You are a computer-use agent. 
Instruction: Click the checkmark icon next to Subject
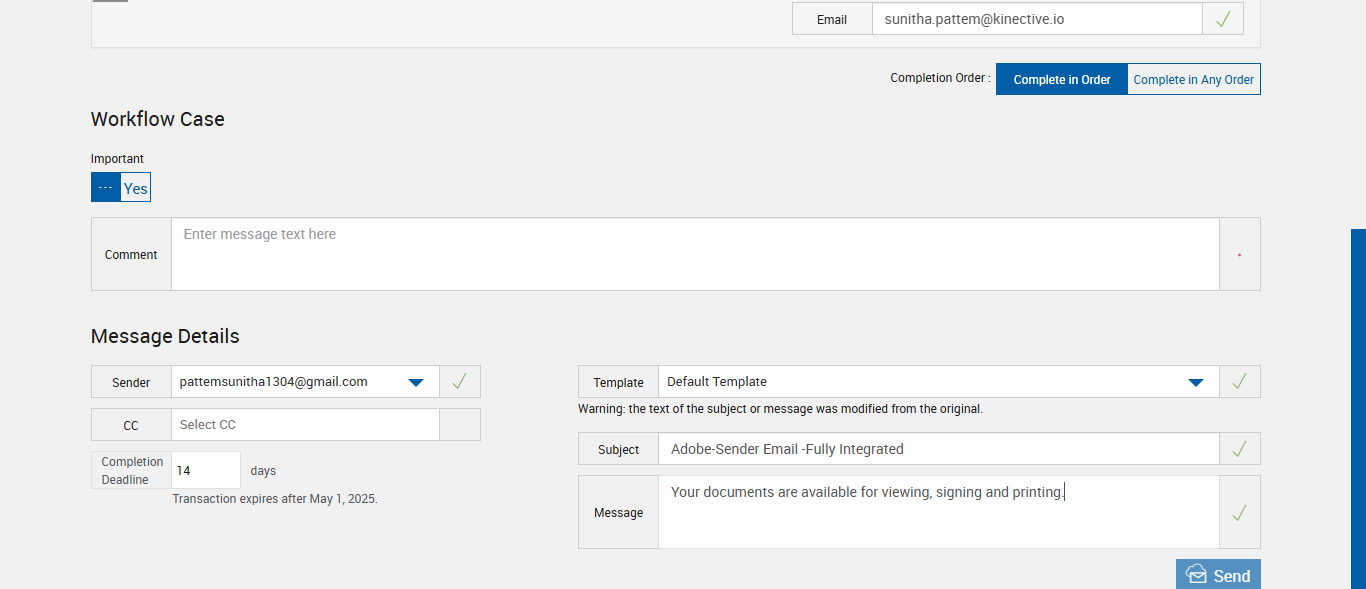click(x=1239, y=449)
